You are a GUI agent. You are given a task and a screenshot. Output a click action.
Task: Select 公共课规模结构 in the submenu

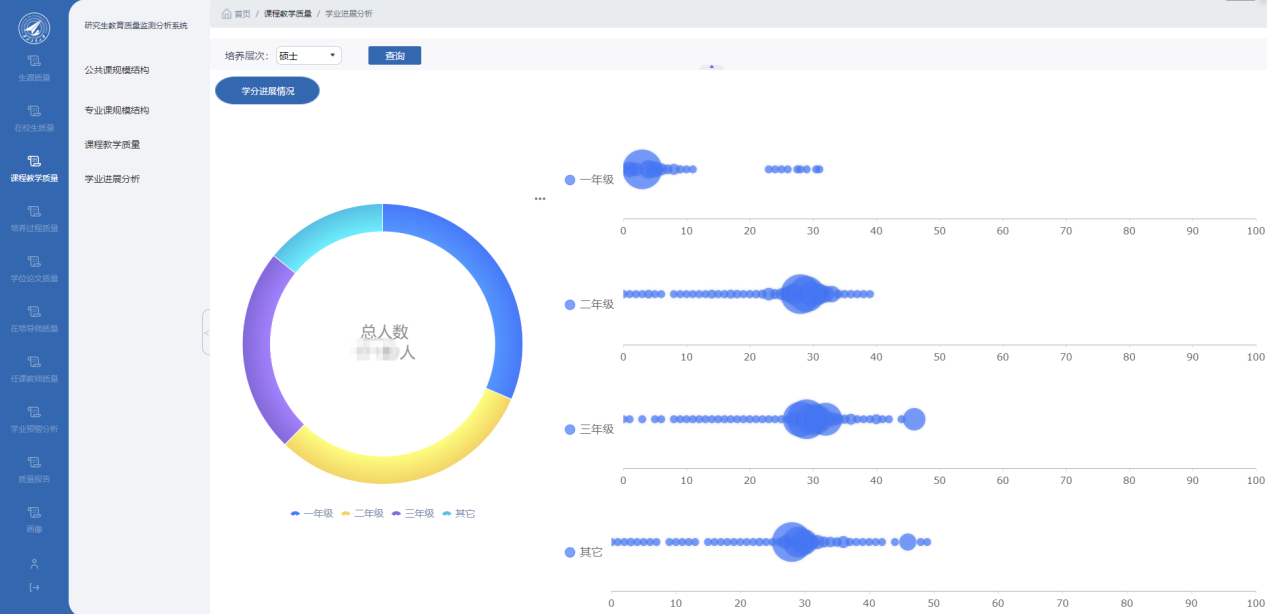[117, 70]
